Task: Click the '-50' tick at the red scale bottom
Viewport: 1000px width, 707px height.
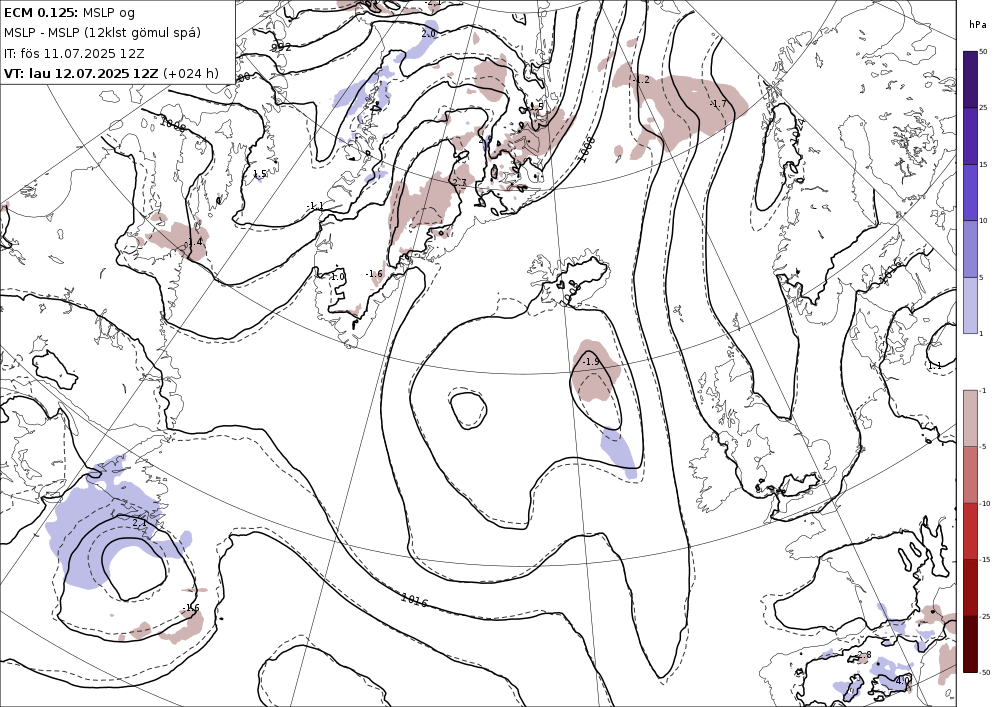Action: (985, 673)
